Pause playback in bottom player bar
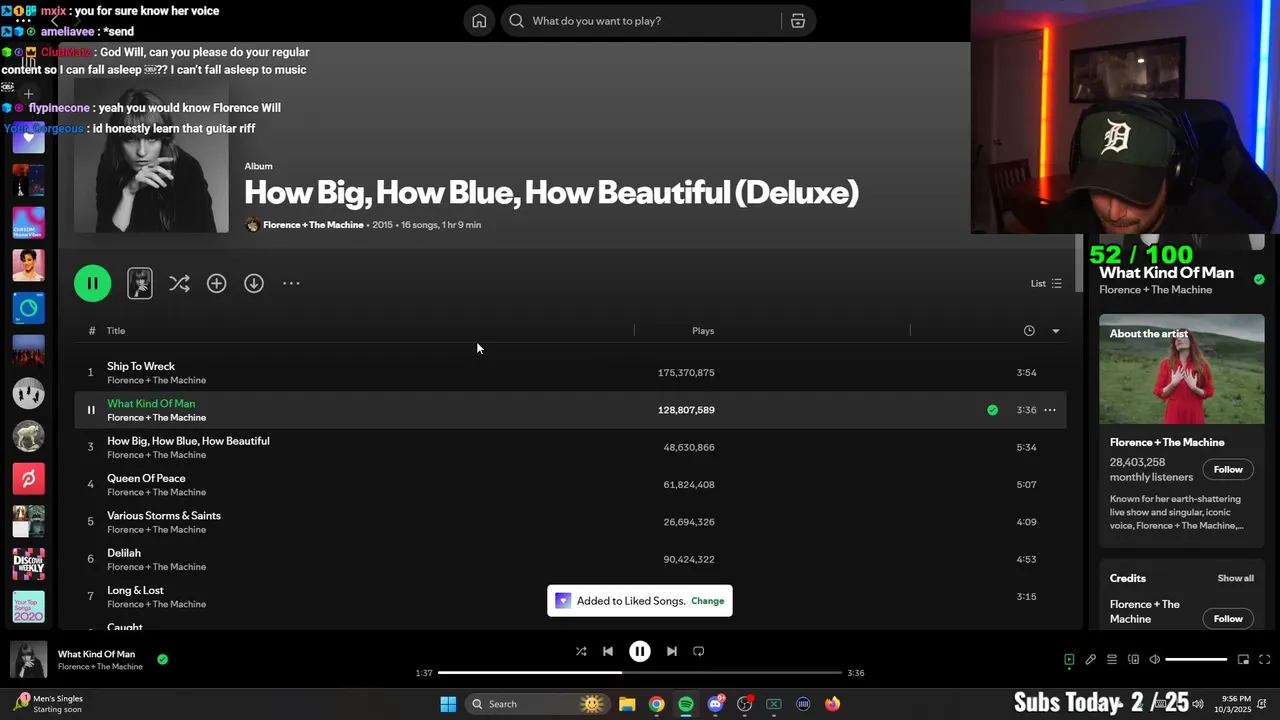1280x720 pixels. tap(640, 651)
